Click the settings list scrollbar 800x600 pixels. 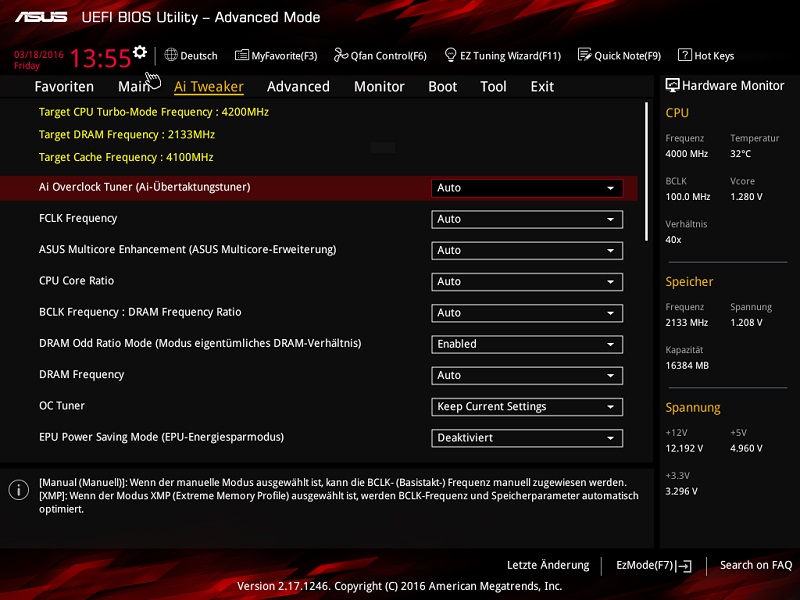(x=646, y=171)
